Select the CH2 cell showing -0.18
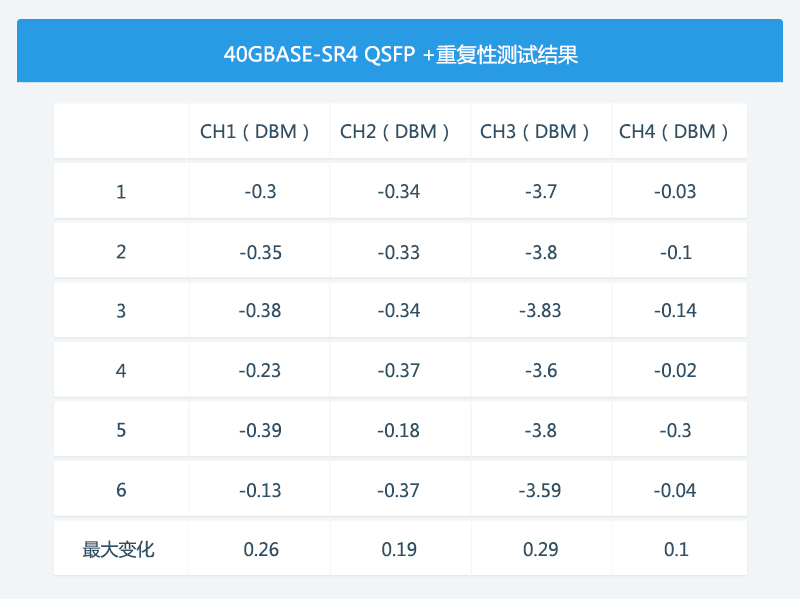The image size is (800, 599). 400,430
